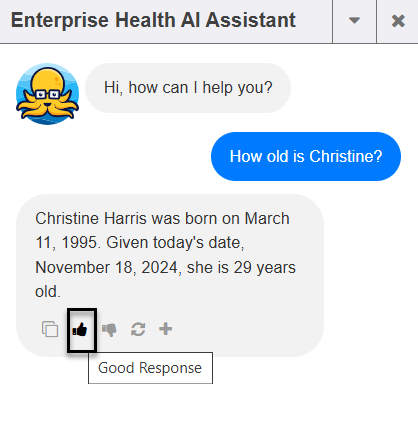Viewport: 418px width, 427px height.
Task: Expand the header dropdown arrow
Action: pos(354,21)
